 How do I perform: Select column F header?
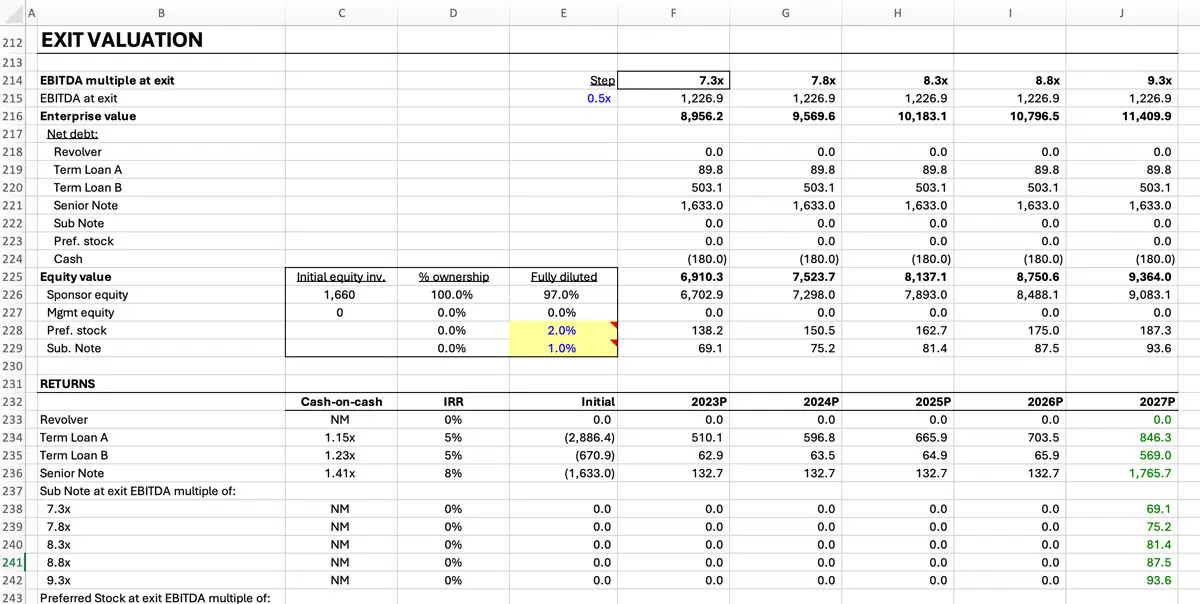pyautogui.click(x=673, y=13)
